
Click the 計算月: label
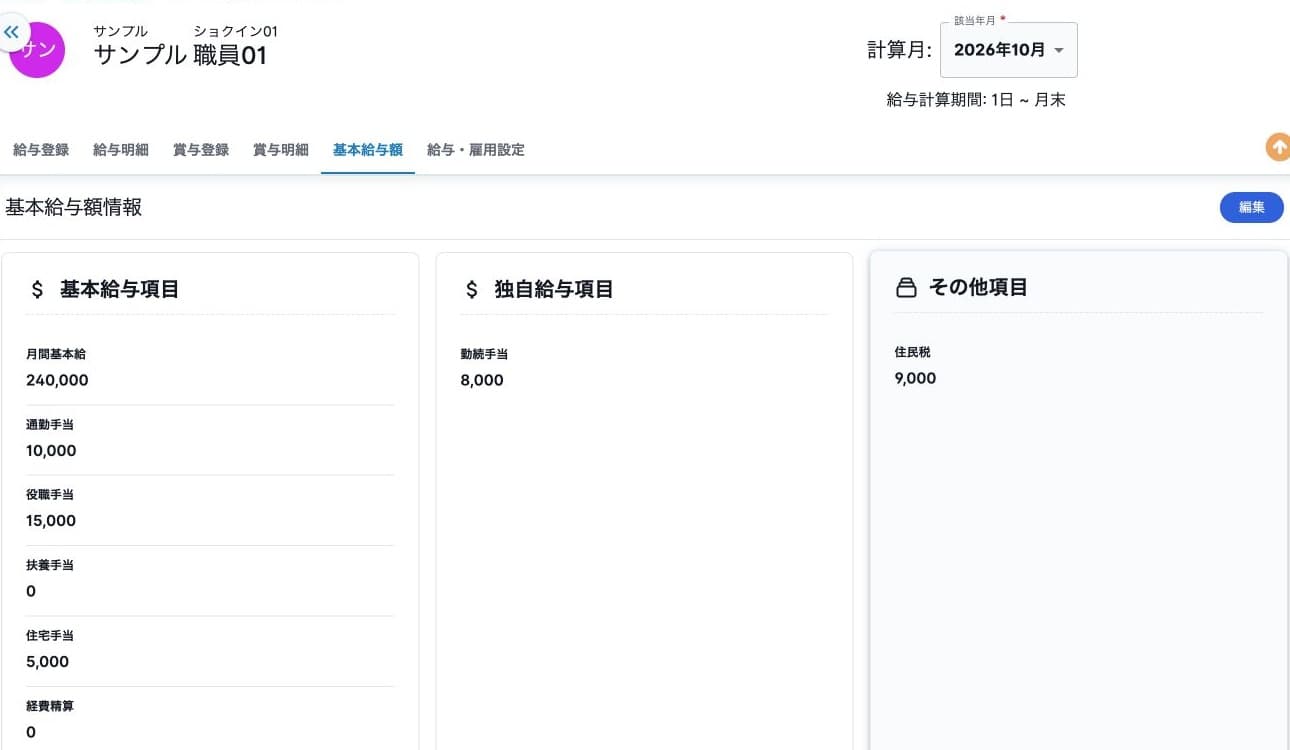coord(899,50)
